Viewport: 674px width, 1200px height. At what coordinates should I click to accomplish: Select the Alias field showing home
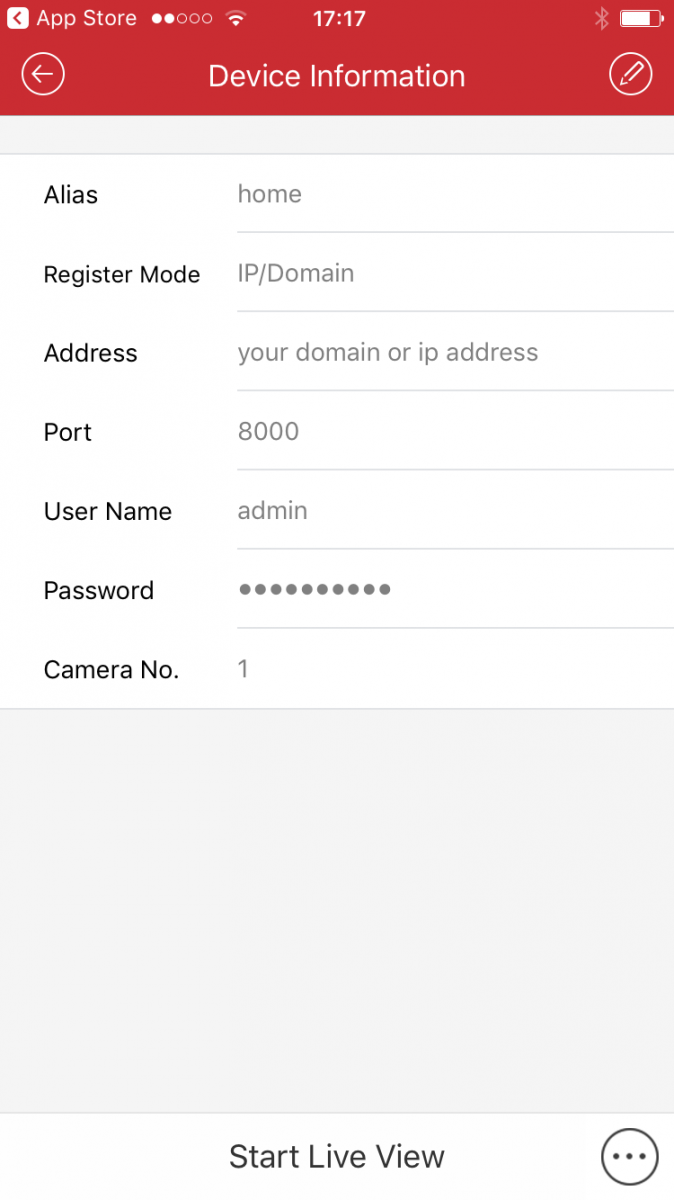[x=270, y=194]
